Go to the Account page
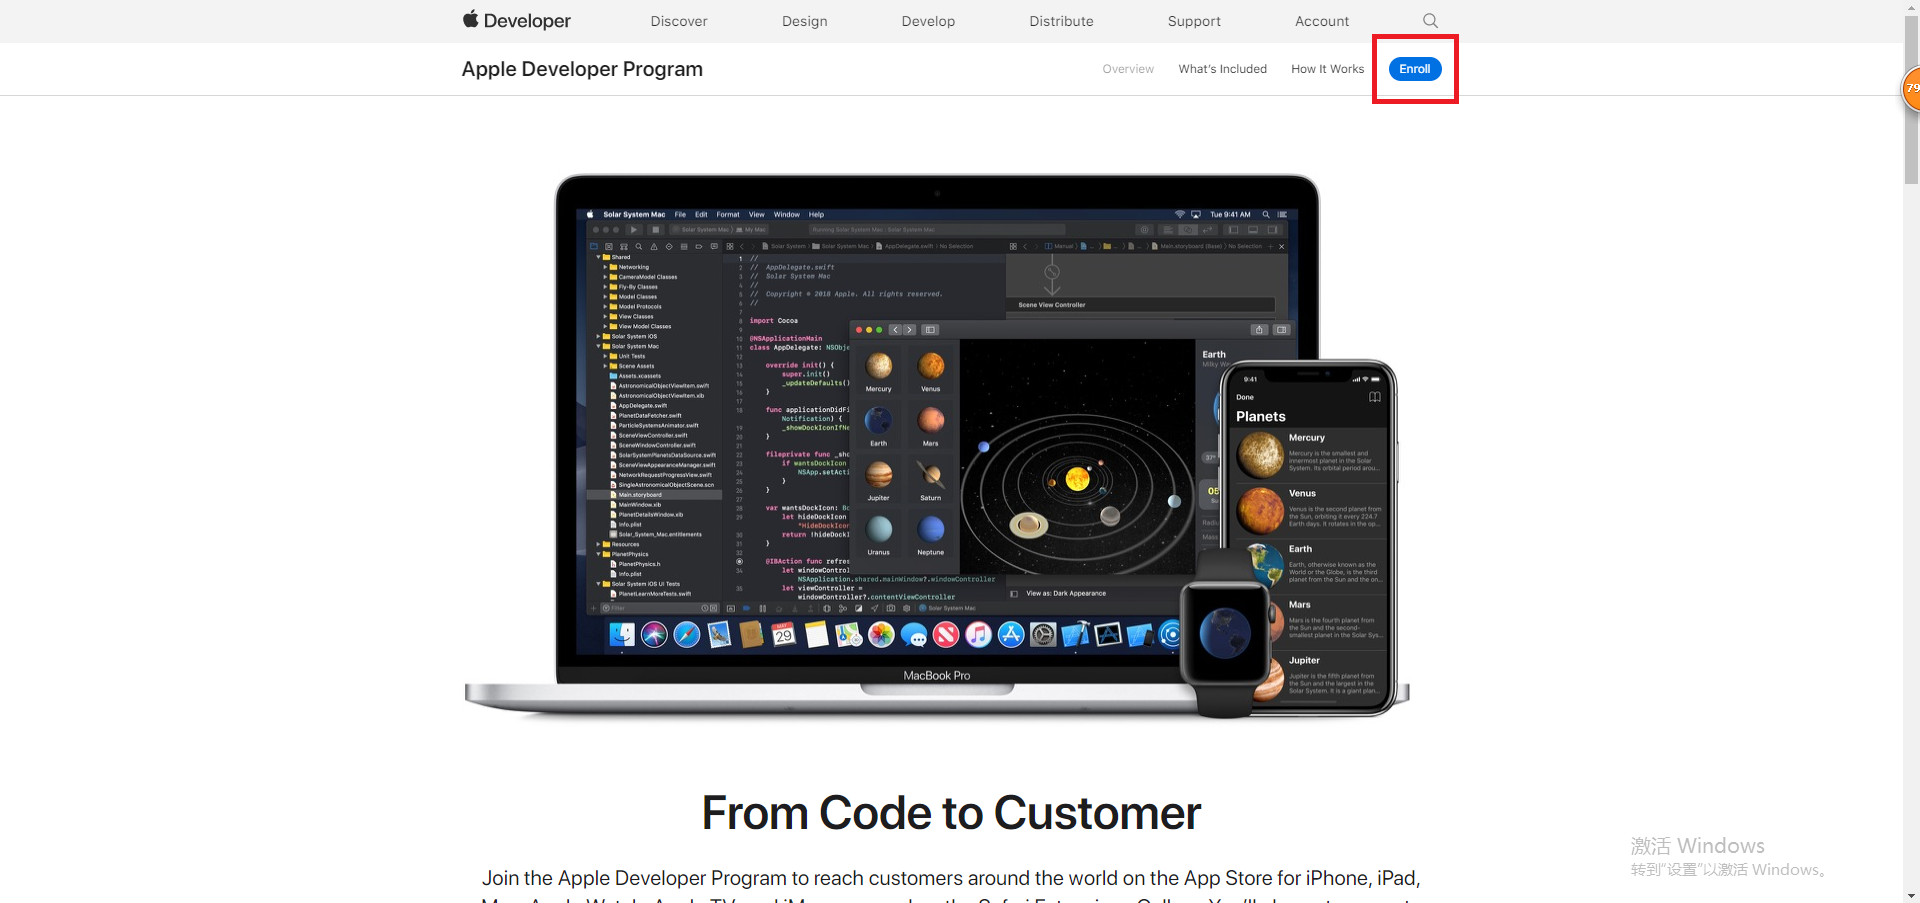This screenshot has height=903, width=1920. pos(1322,21)
